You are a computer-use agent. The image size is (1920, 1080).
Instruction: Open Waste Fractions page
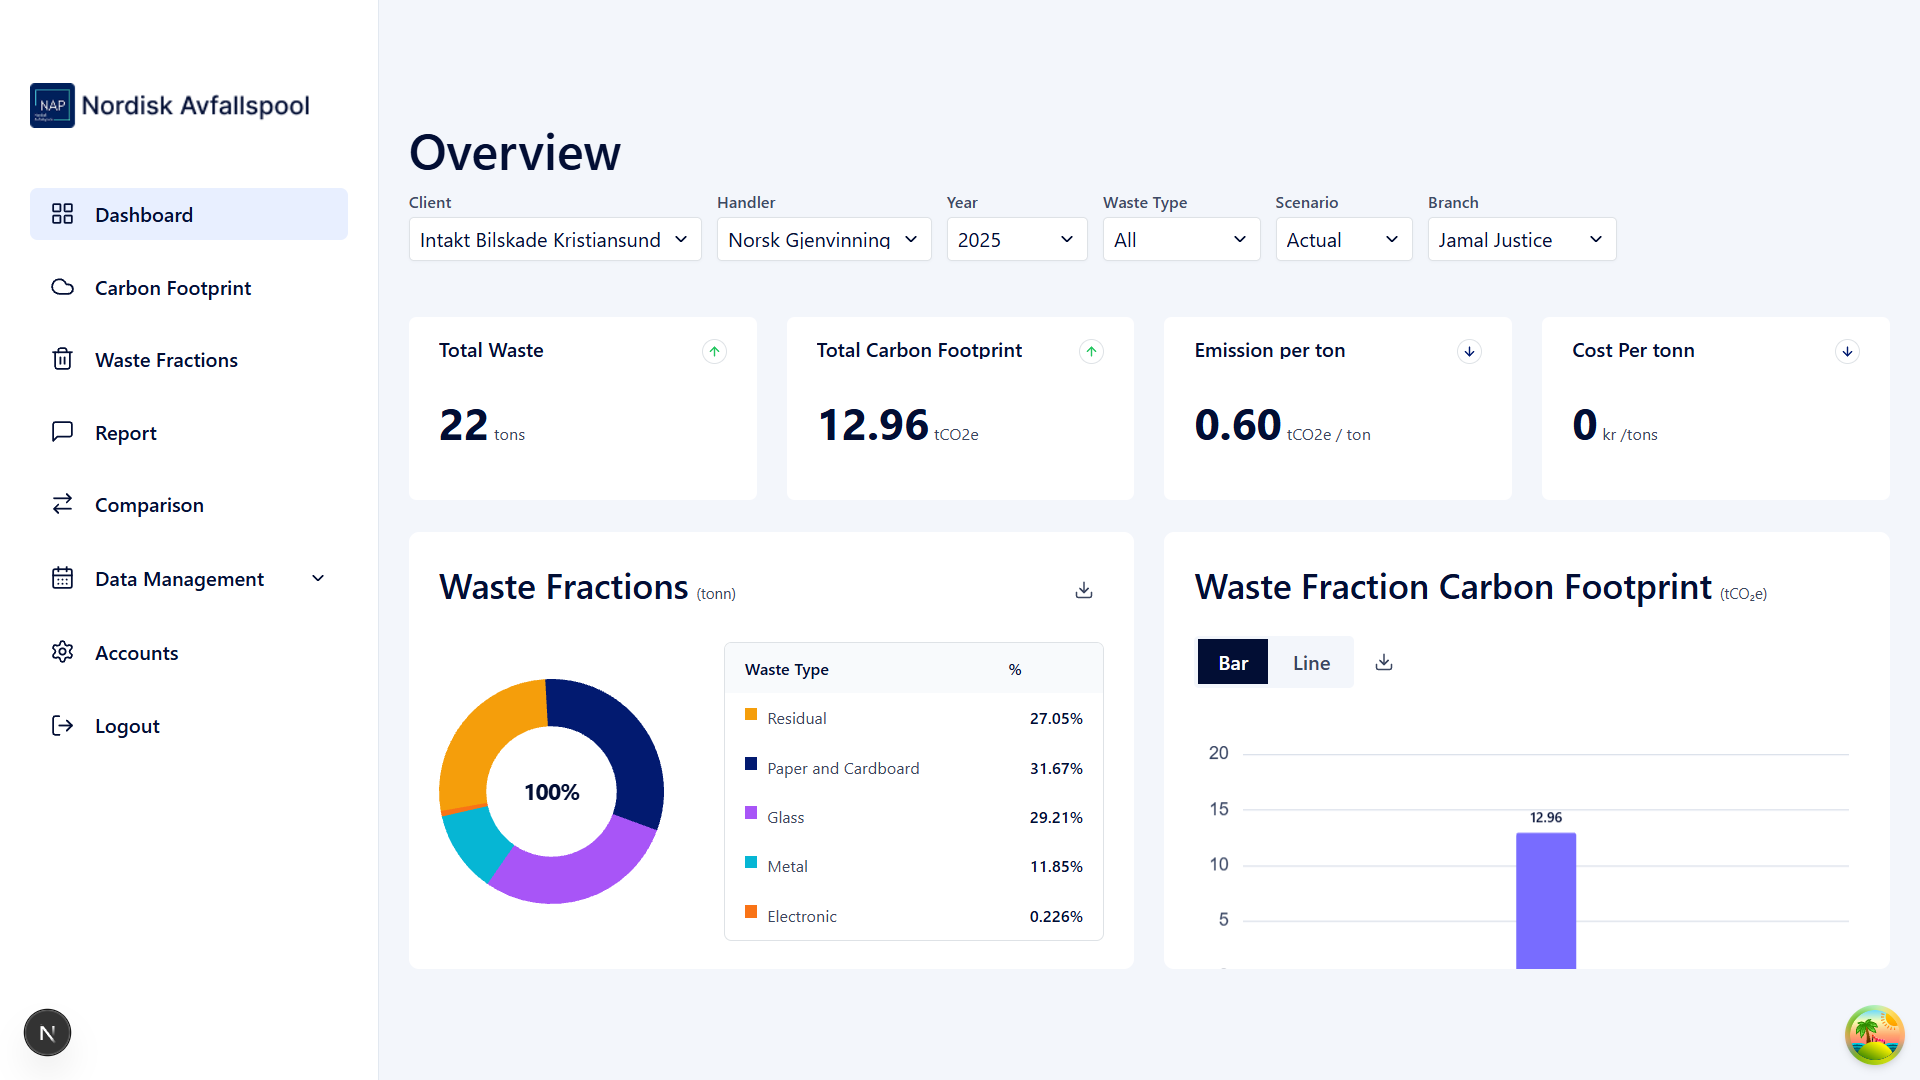point(189,359)
